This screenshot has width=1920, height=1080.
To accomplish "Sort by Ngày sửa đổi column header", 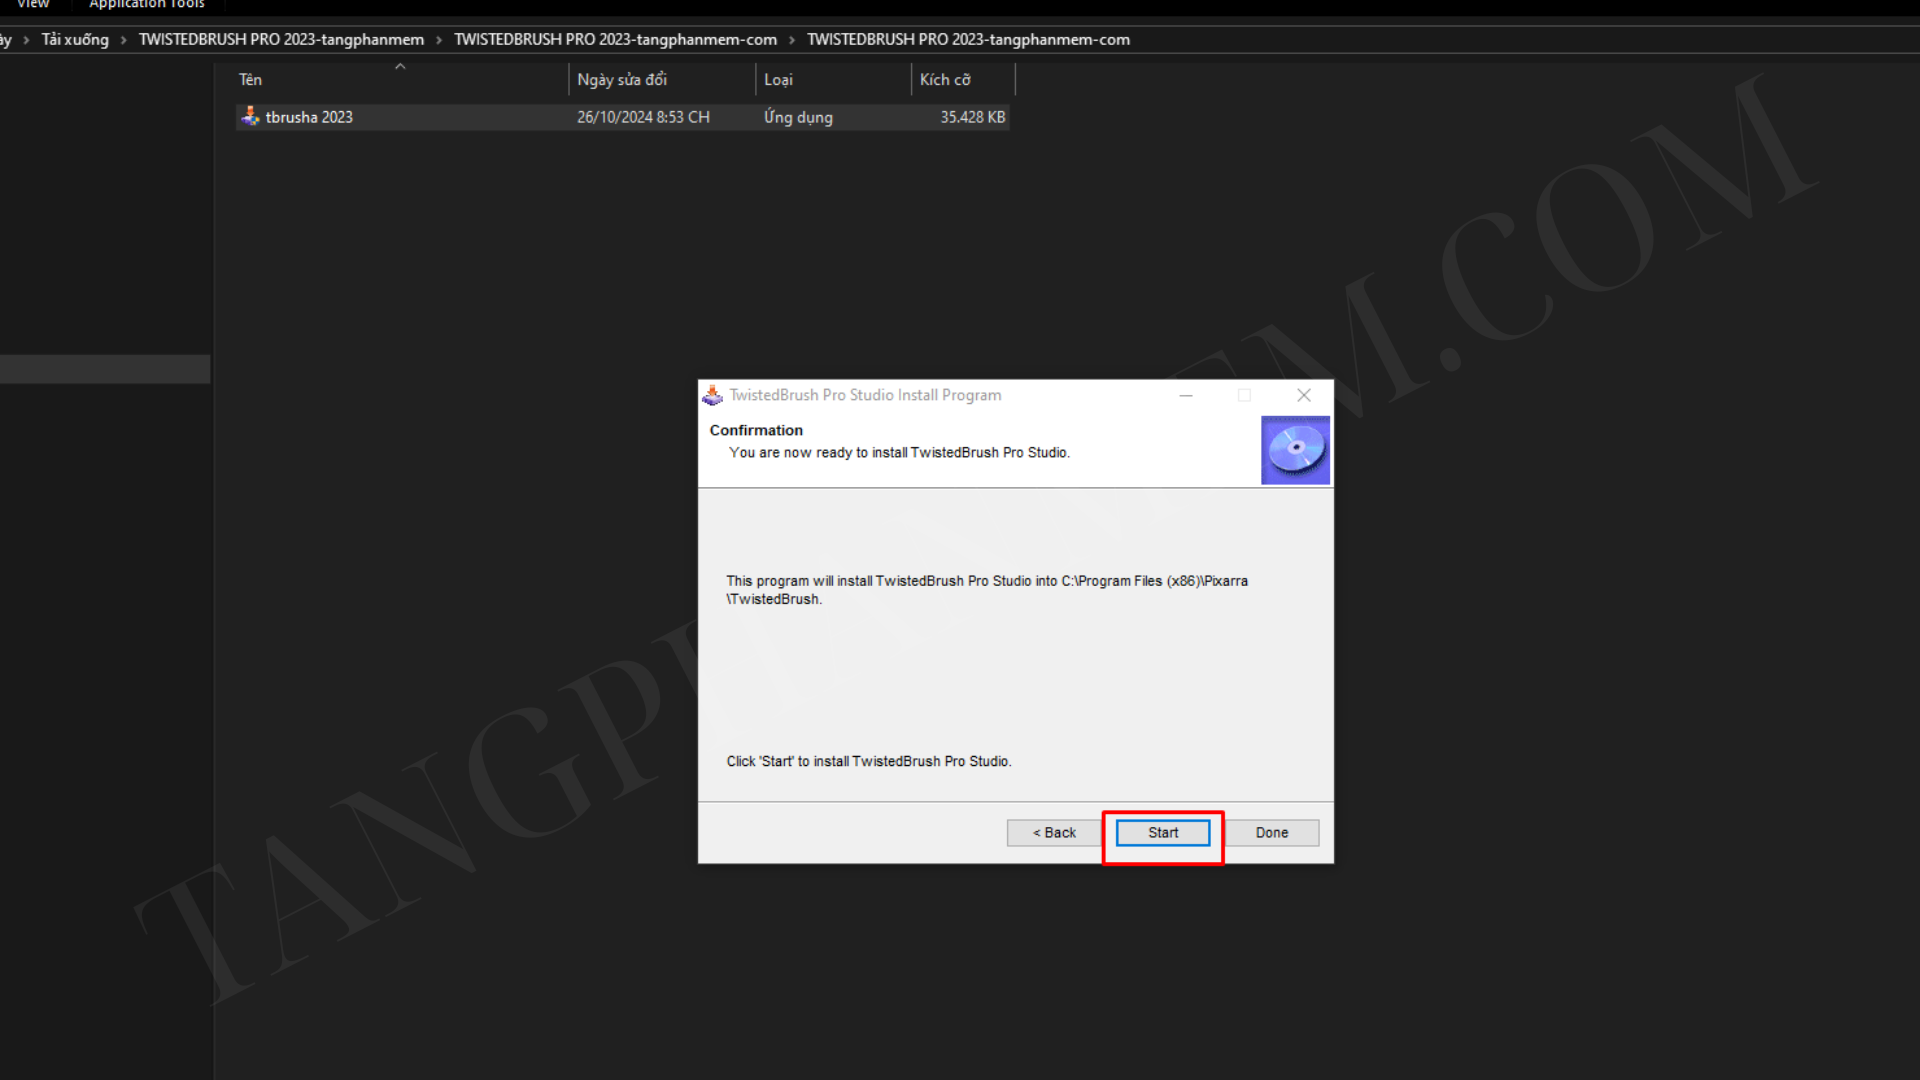I will (x=621, y=80).
